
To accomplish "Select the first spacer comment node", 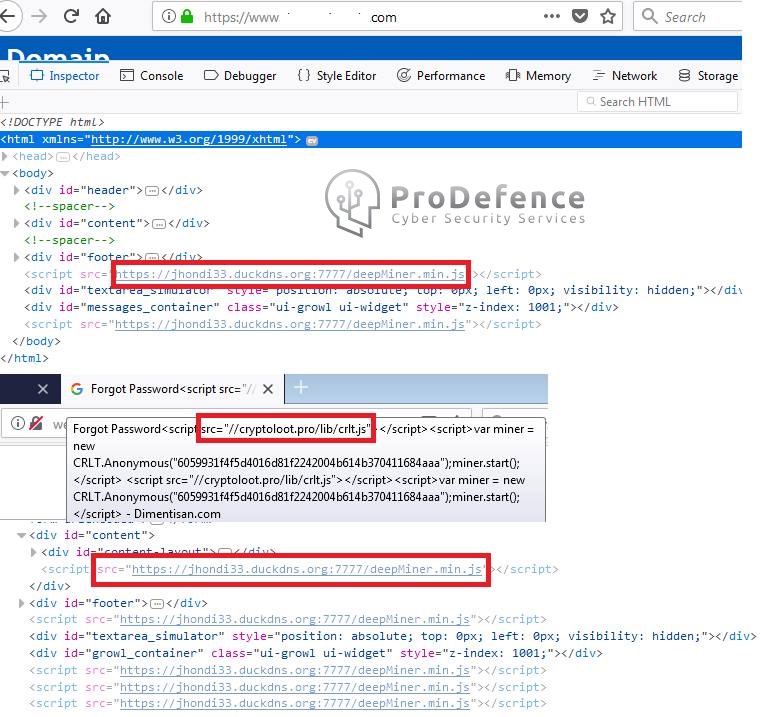I will coord(70,206).
